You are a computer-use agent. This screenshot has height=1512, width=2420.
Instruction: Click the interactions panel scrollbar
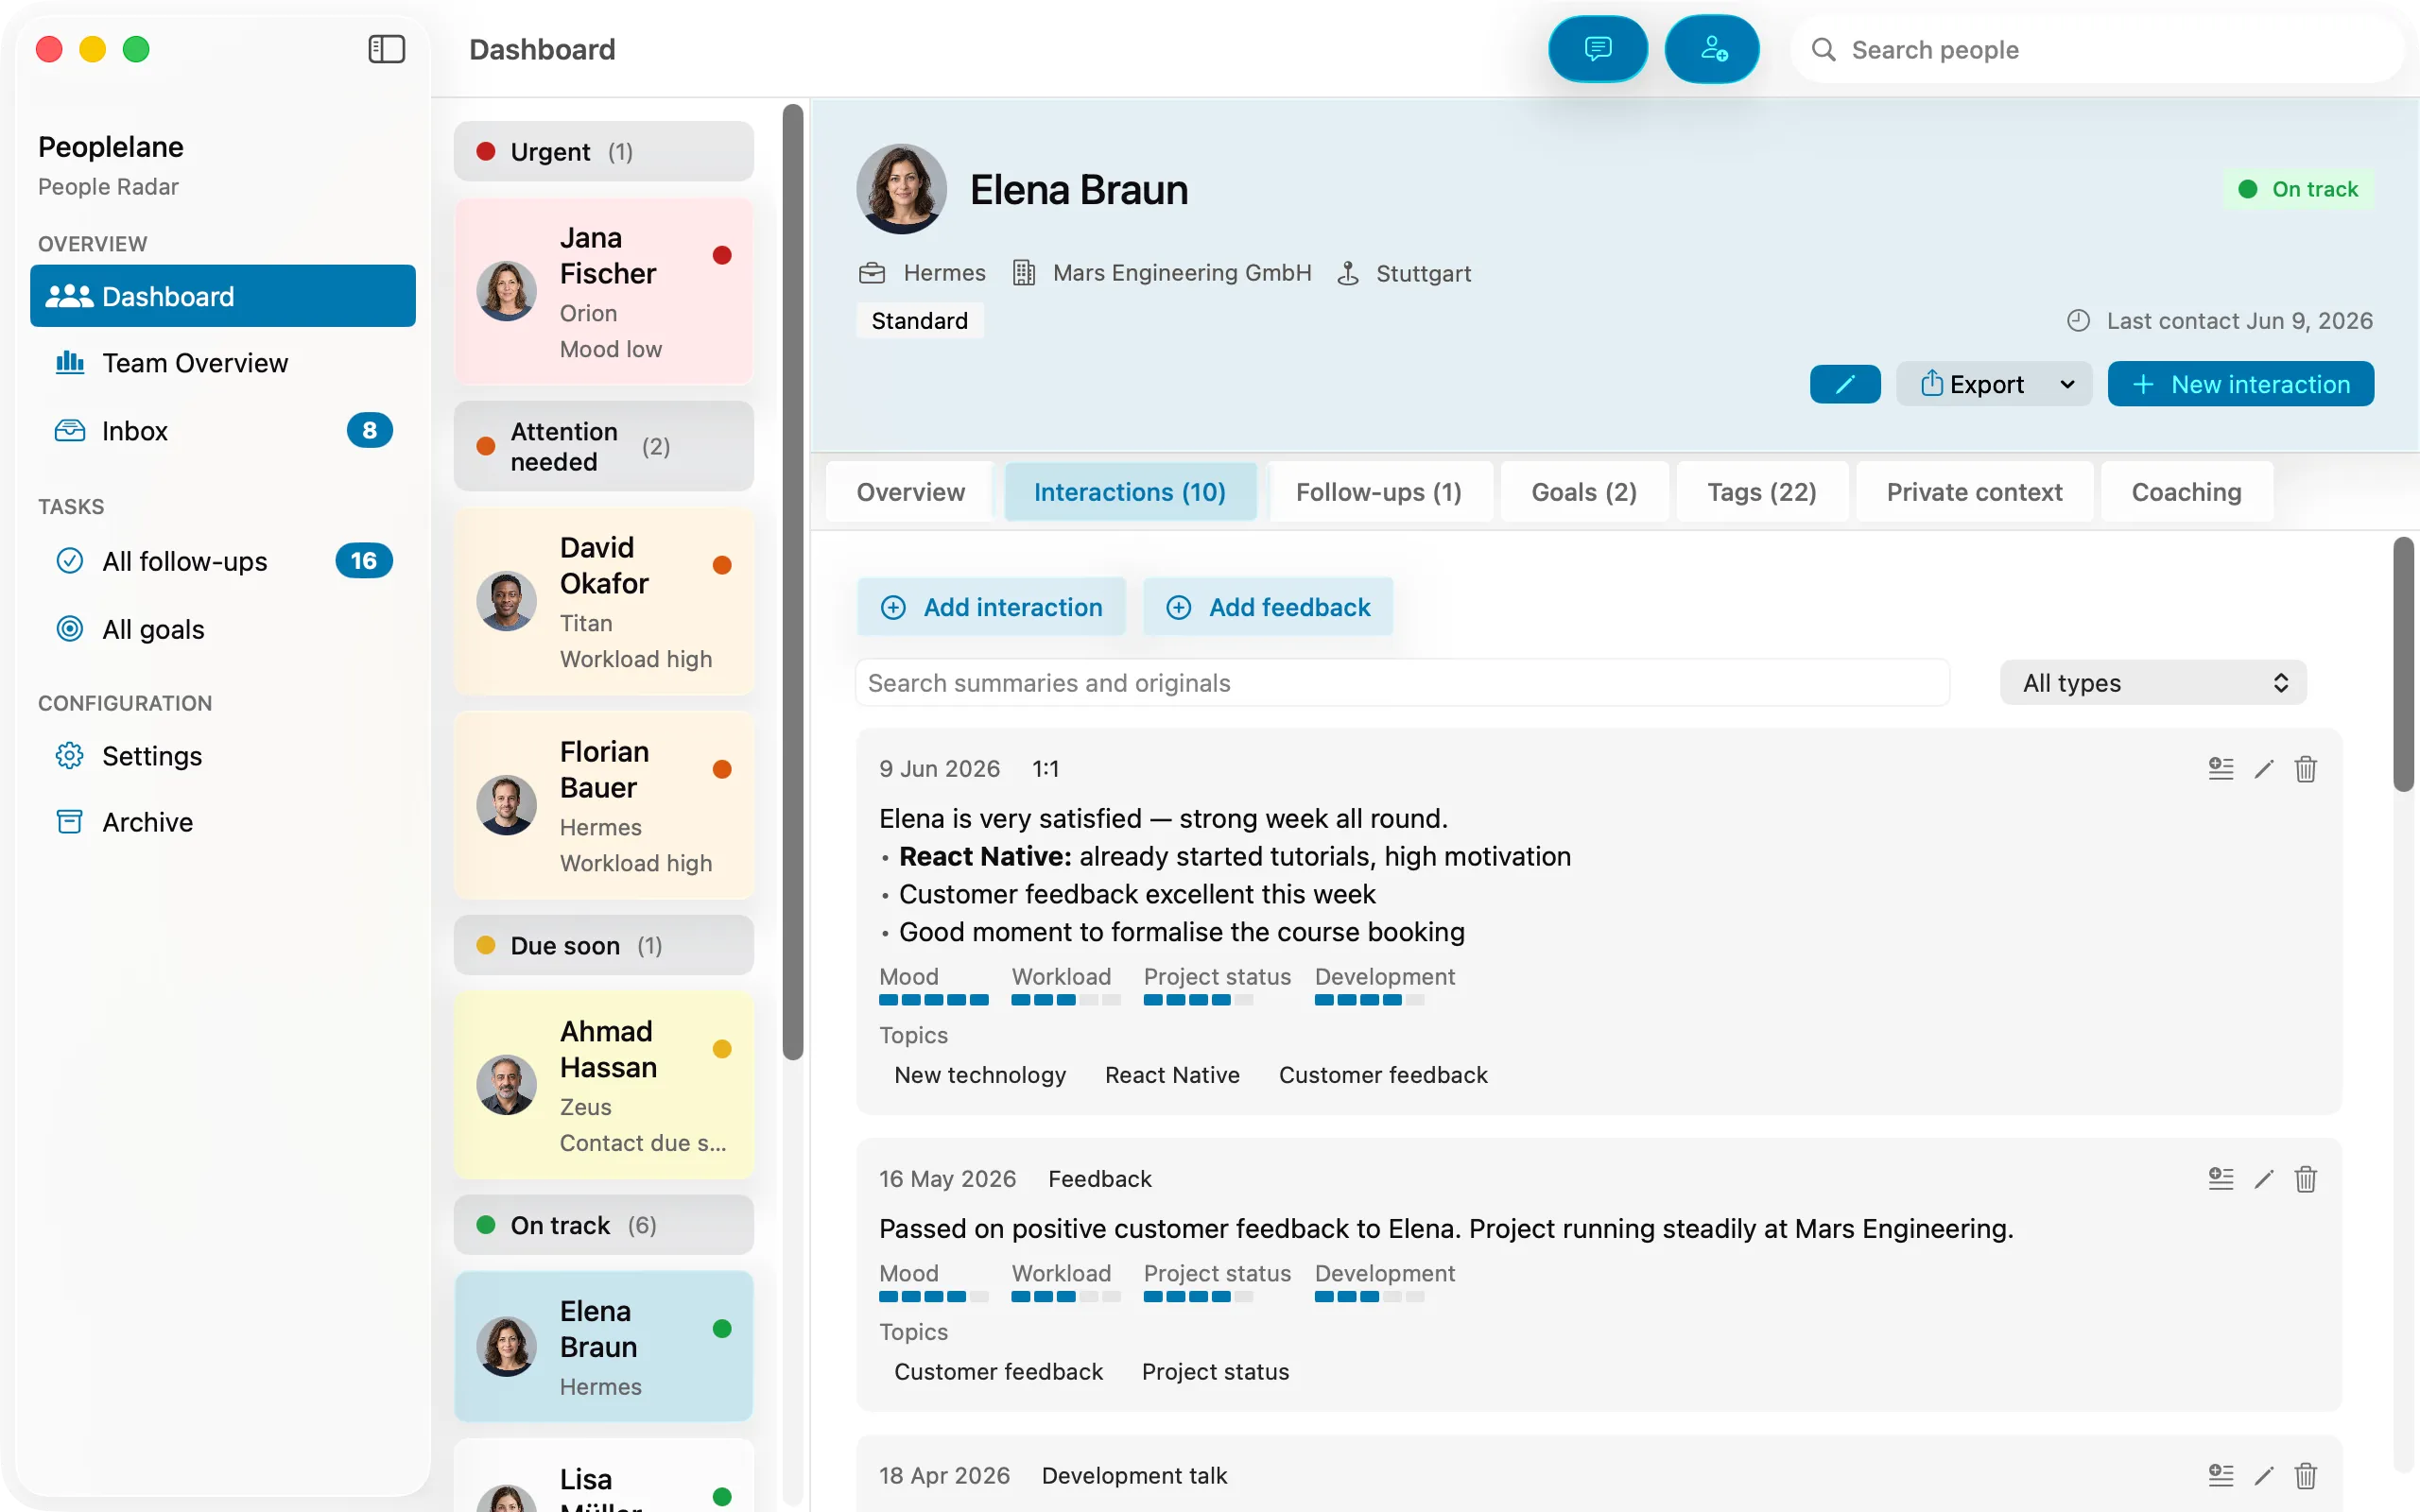(2403, 665)
